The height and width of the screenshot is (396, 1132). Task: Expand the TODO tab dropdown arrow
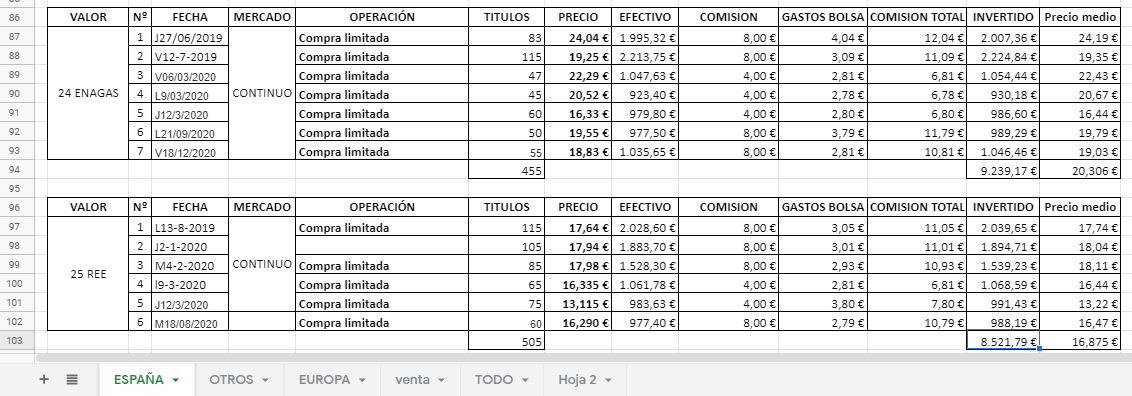point(525,380)
